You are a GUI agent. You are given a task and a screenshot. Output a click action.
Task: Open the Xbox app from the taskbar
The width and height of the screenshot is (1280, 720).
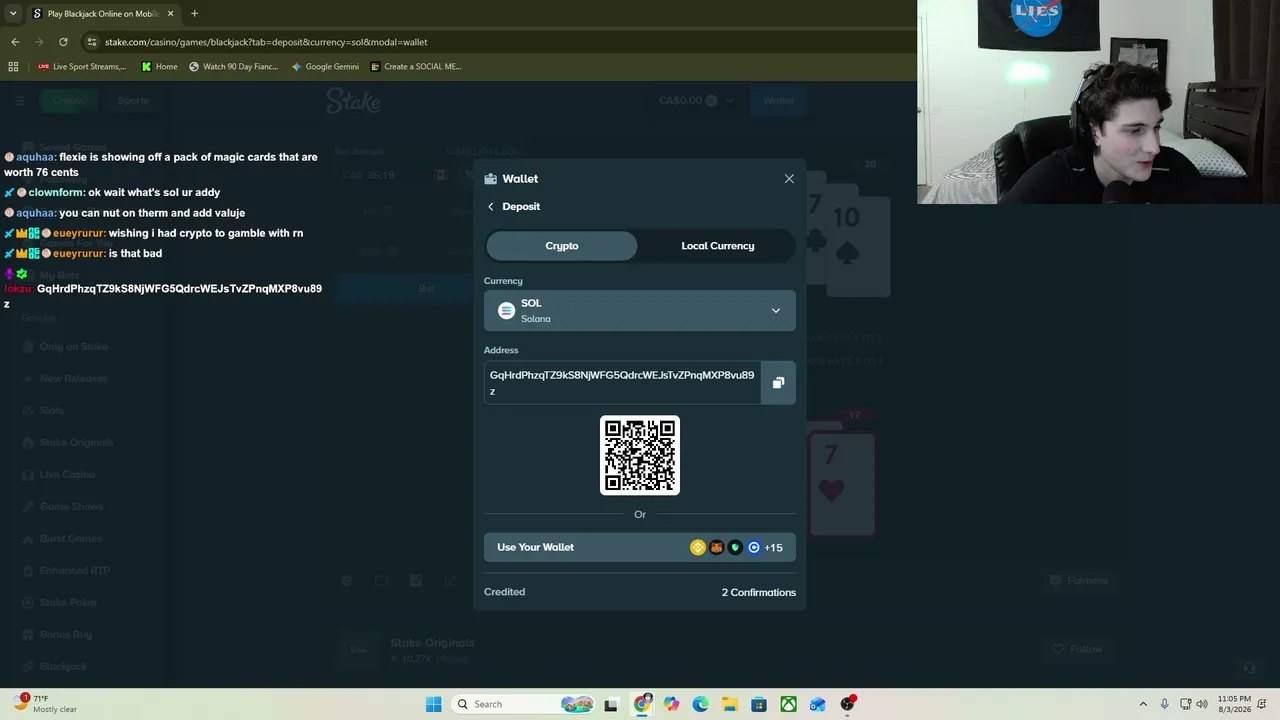tap(789, 704)
